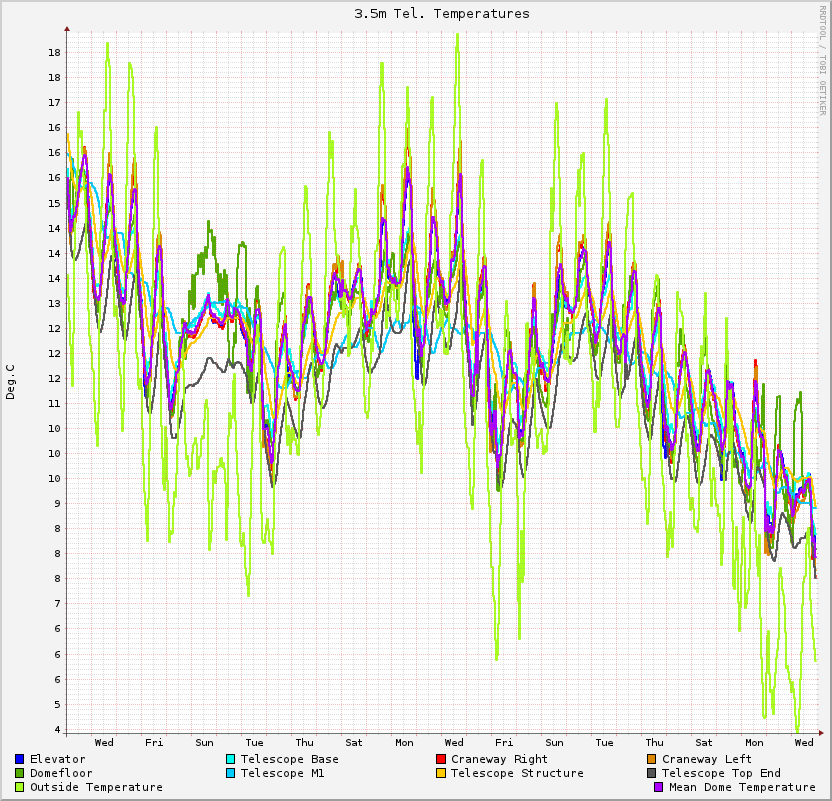The height and width of the screenshot is (801, 832).
Task: Click the "3.5m Tel. Temperatures" chart title
Action: 442,14
